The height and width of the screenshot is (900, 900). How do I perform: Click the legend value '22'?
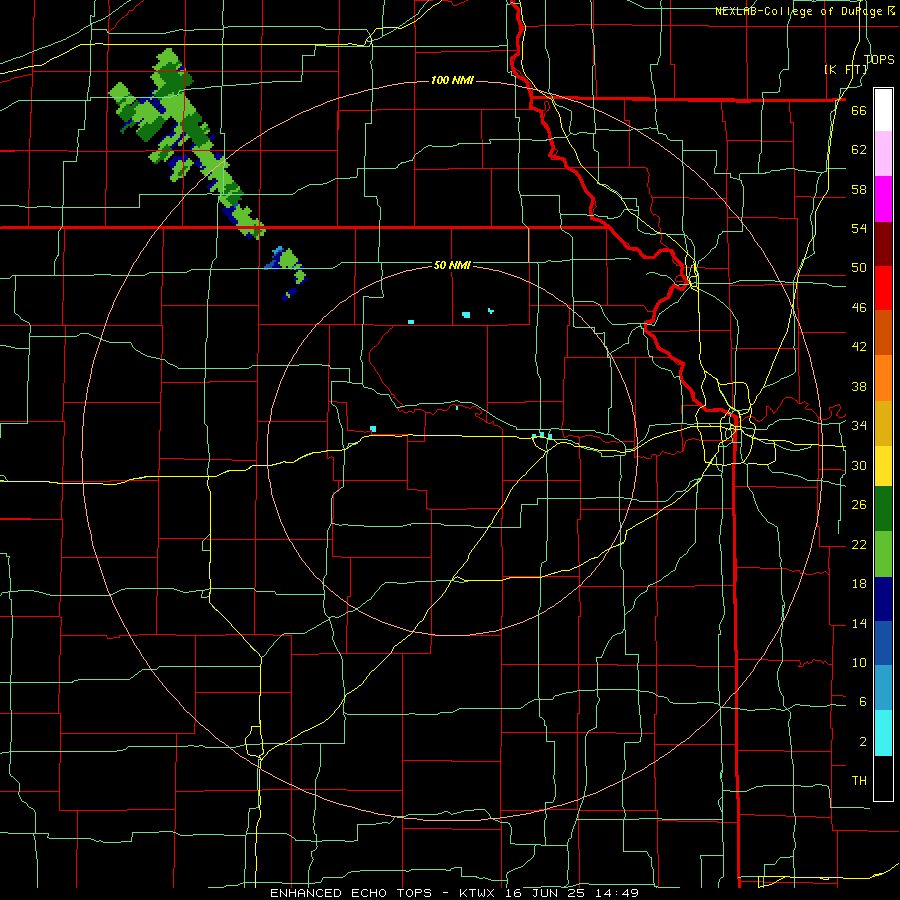859,544
